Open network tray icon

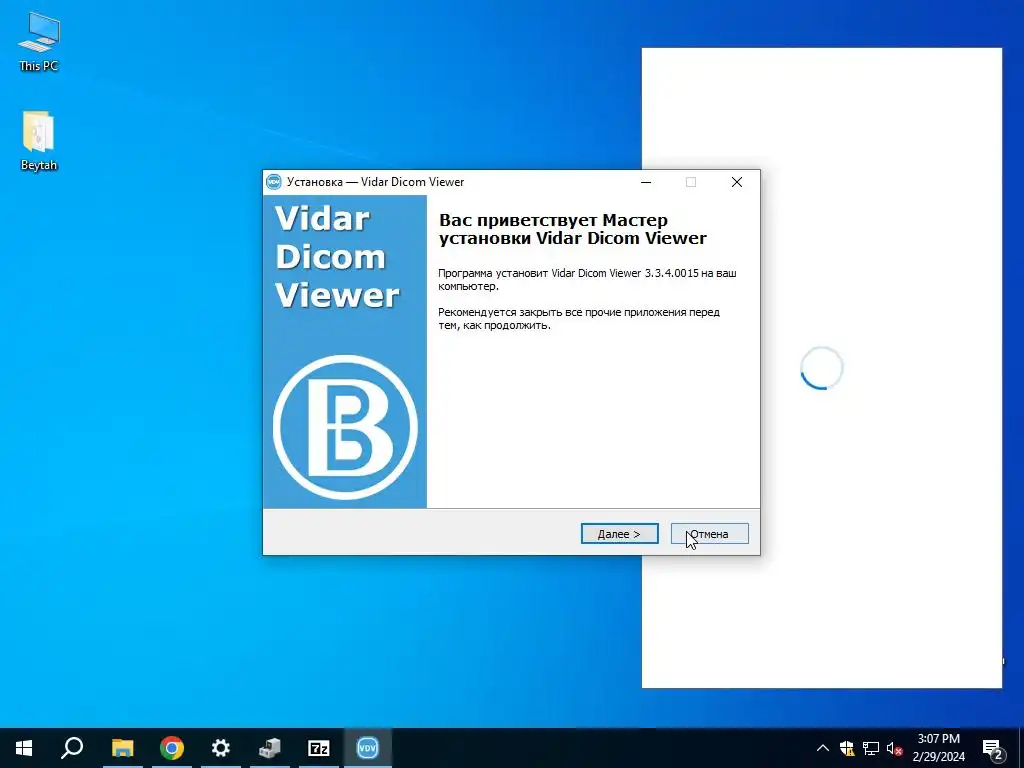click(x=871, y=748)
